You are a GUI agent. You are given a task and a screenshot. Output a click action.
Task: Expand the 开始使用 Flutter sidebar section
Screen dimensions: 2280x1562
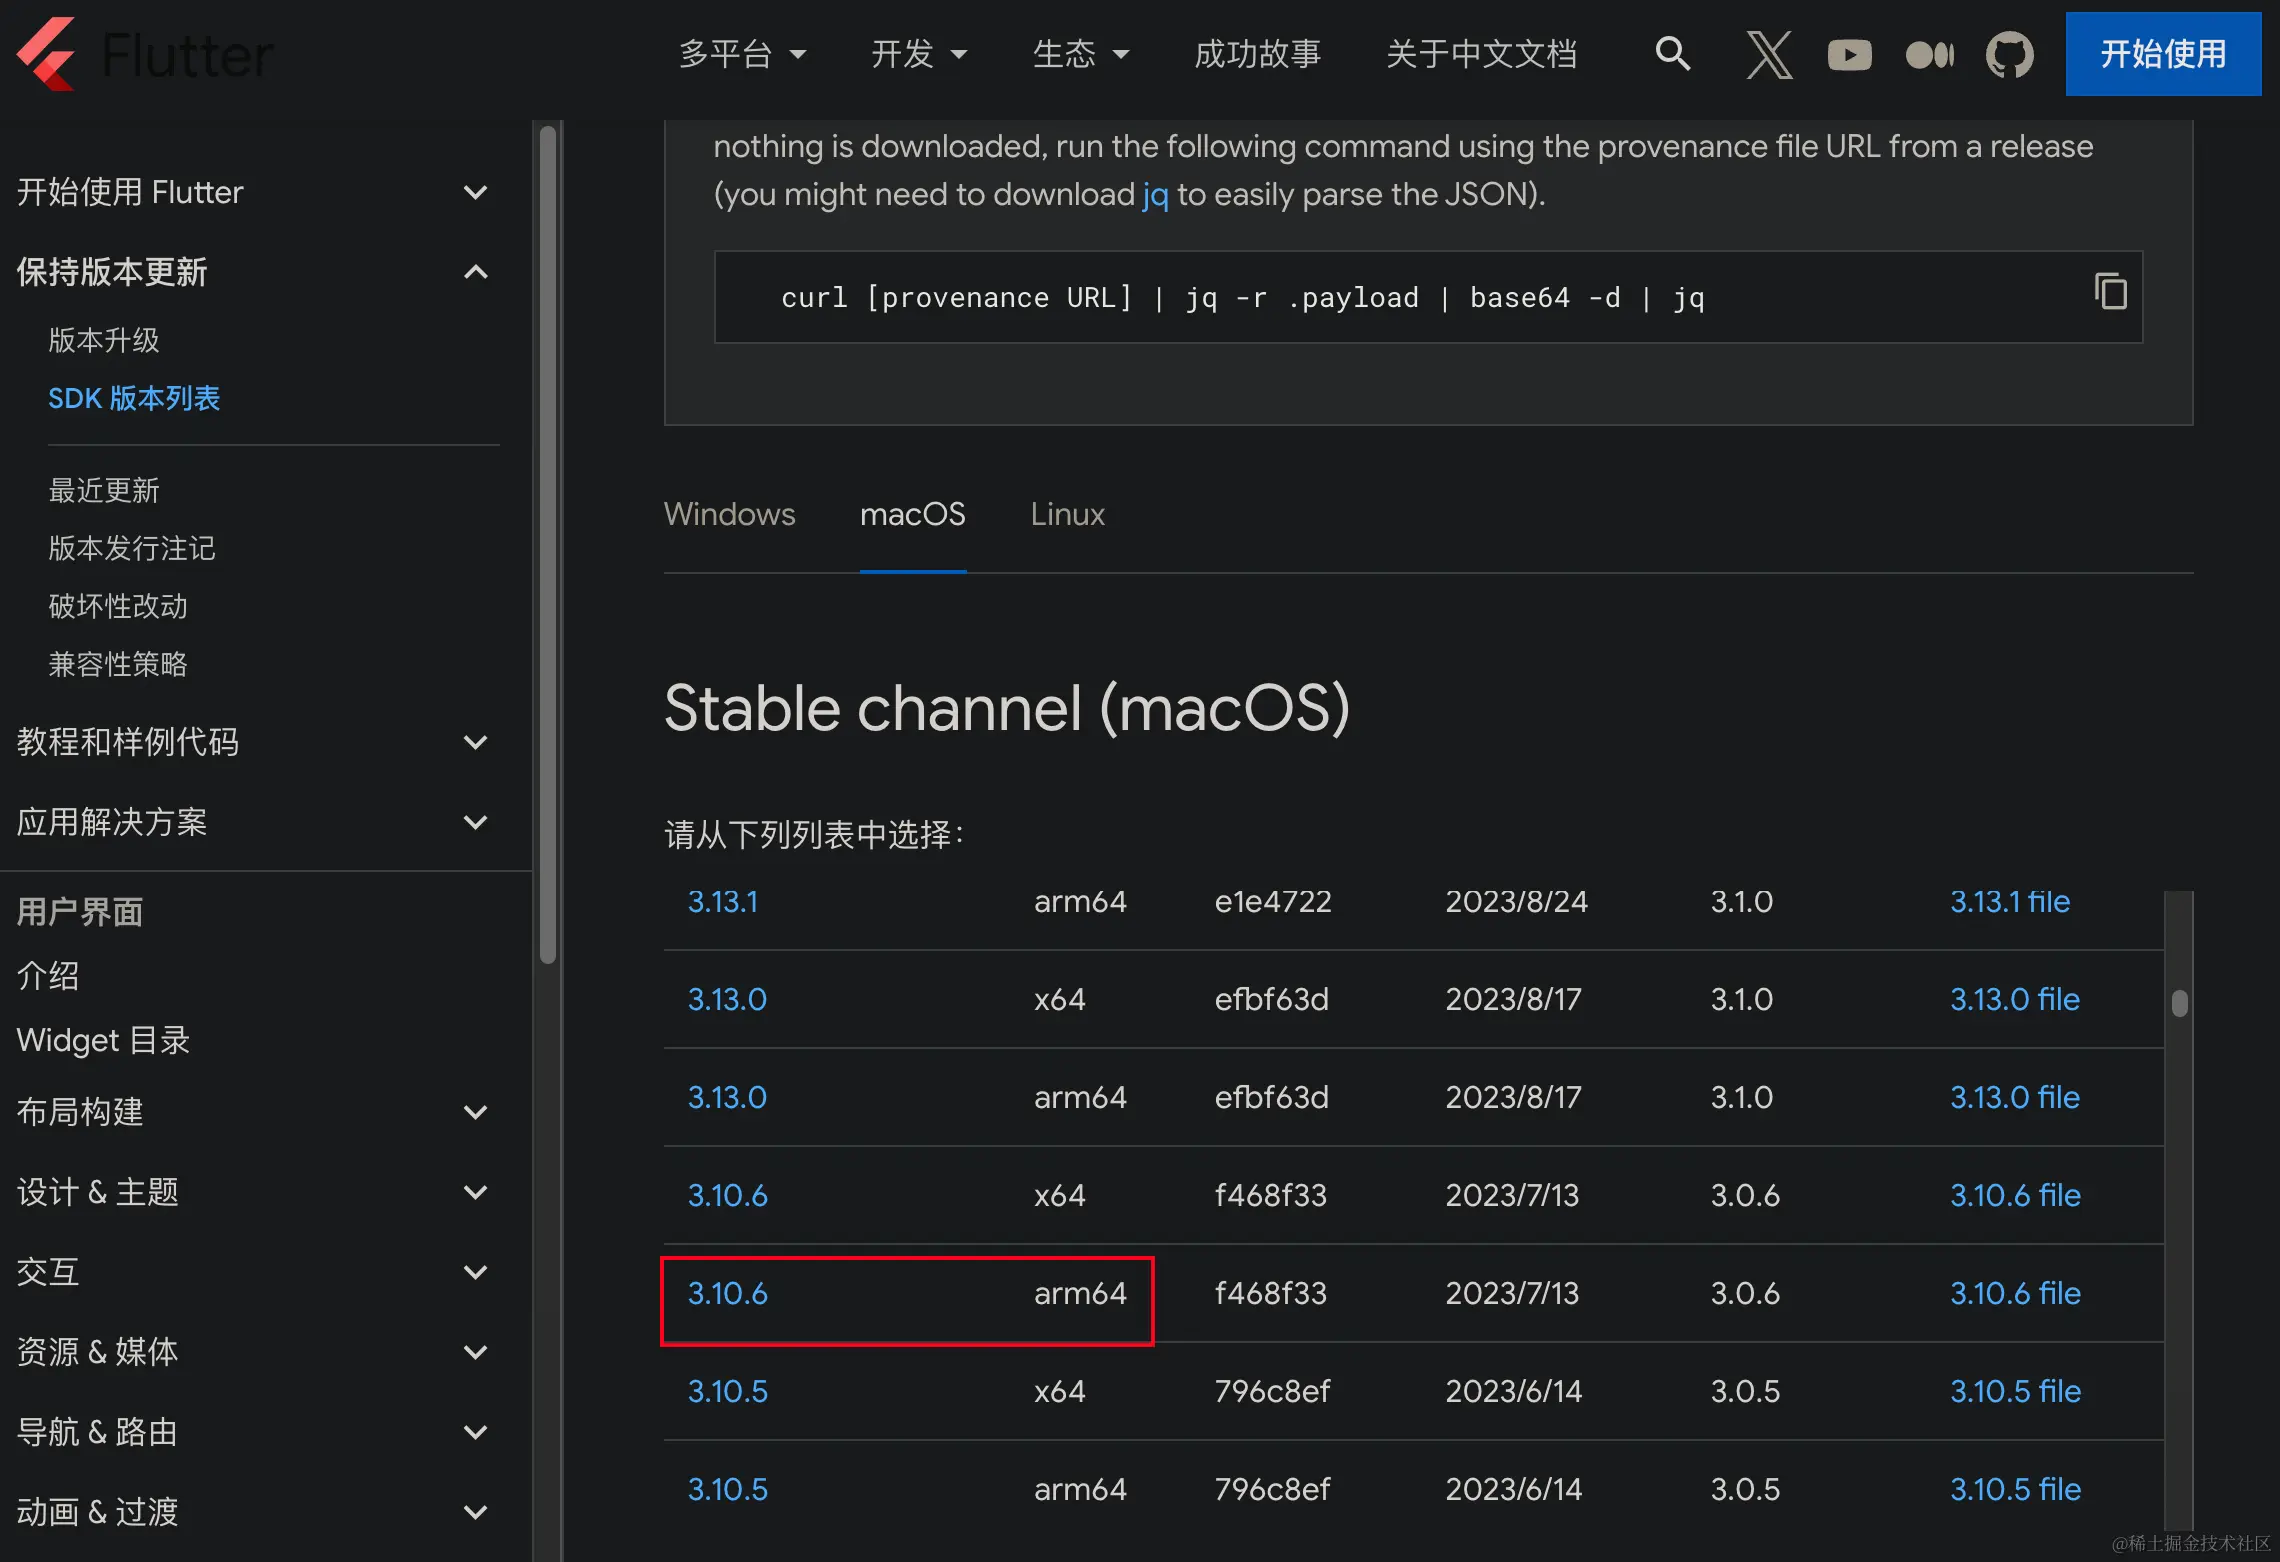pyautogui.click(x=476, y=192)
